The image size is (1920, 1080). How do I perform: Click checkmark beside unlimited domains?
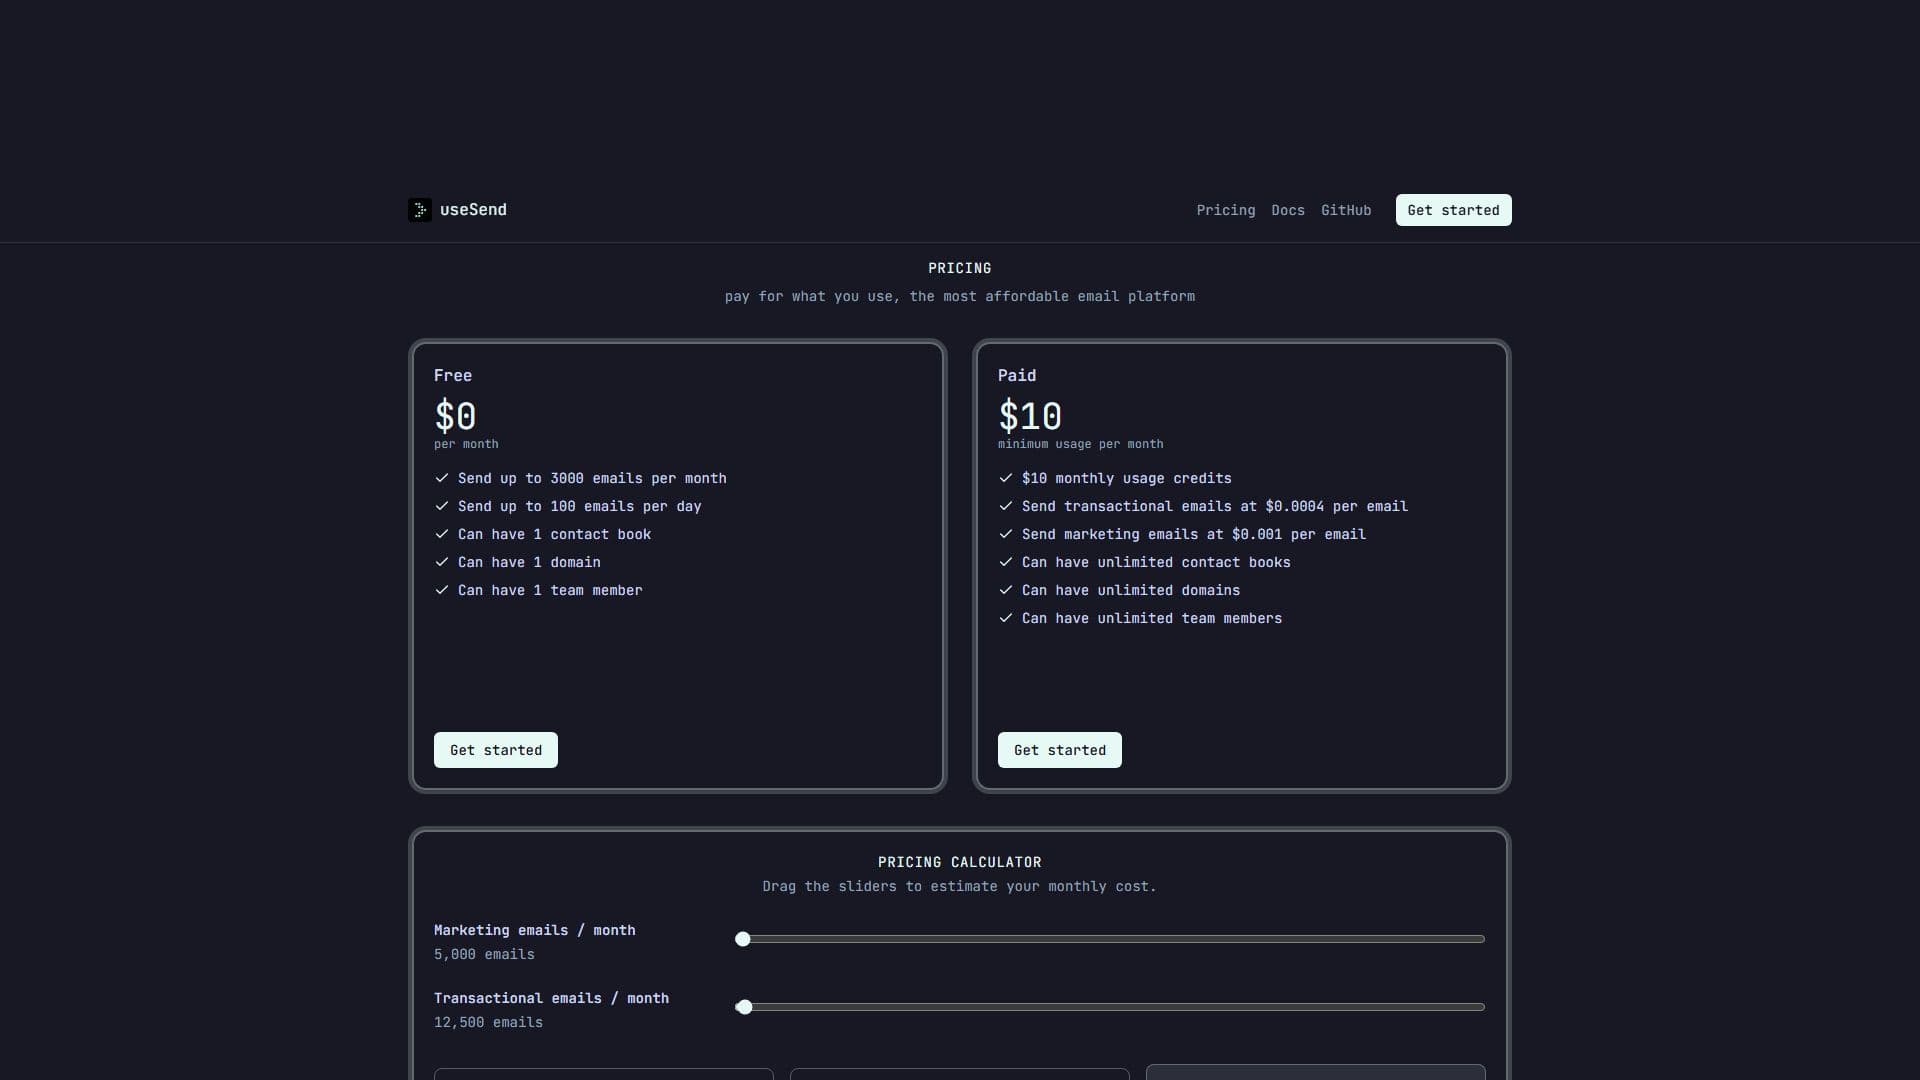coord(1006,590)
